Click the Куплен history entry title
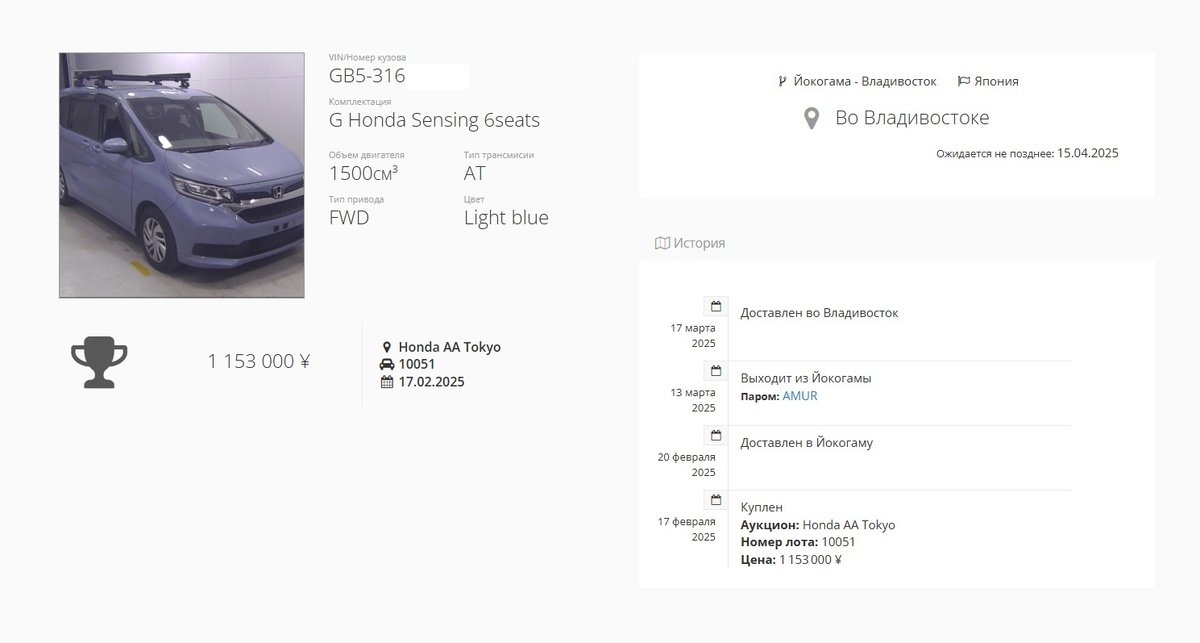 [762, 507]
